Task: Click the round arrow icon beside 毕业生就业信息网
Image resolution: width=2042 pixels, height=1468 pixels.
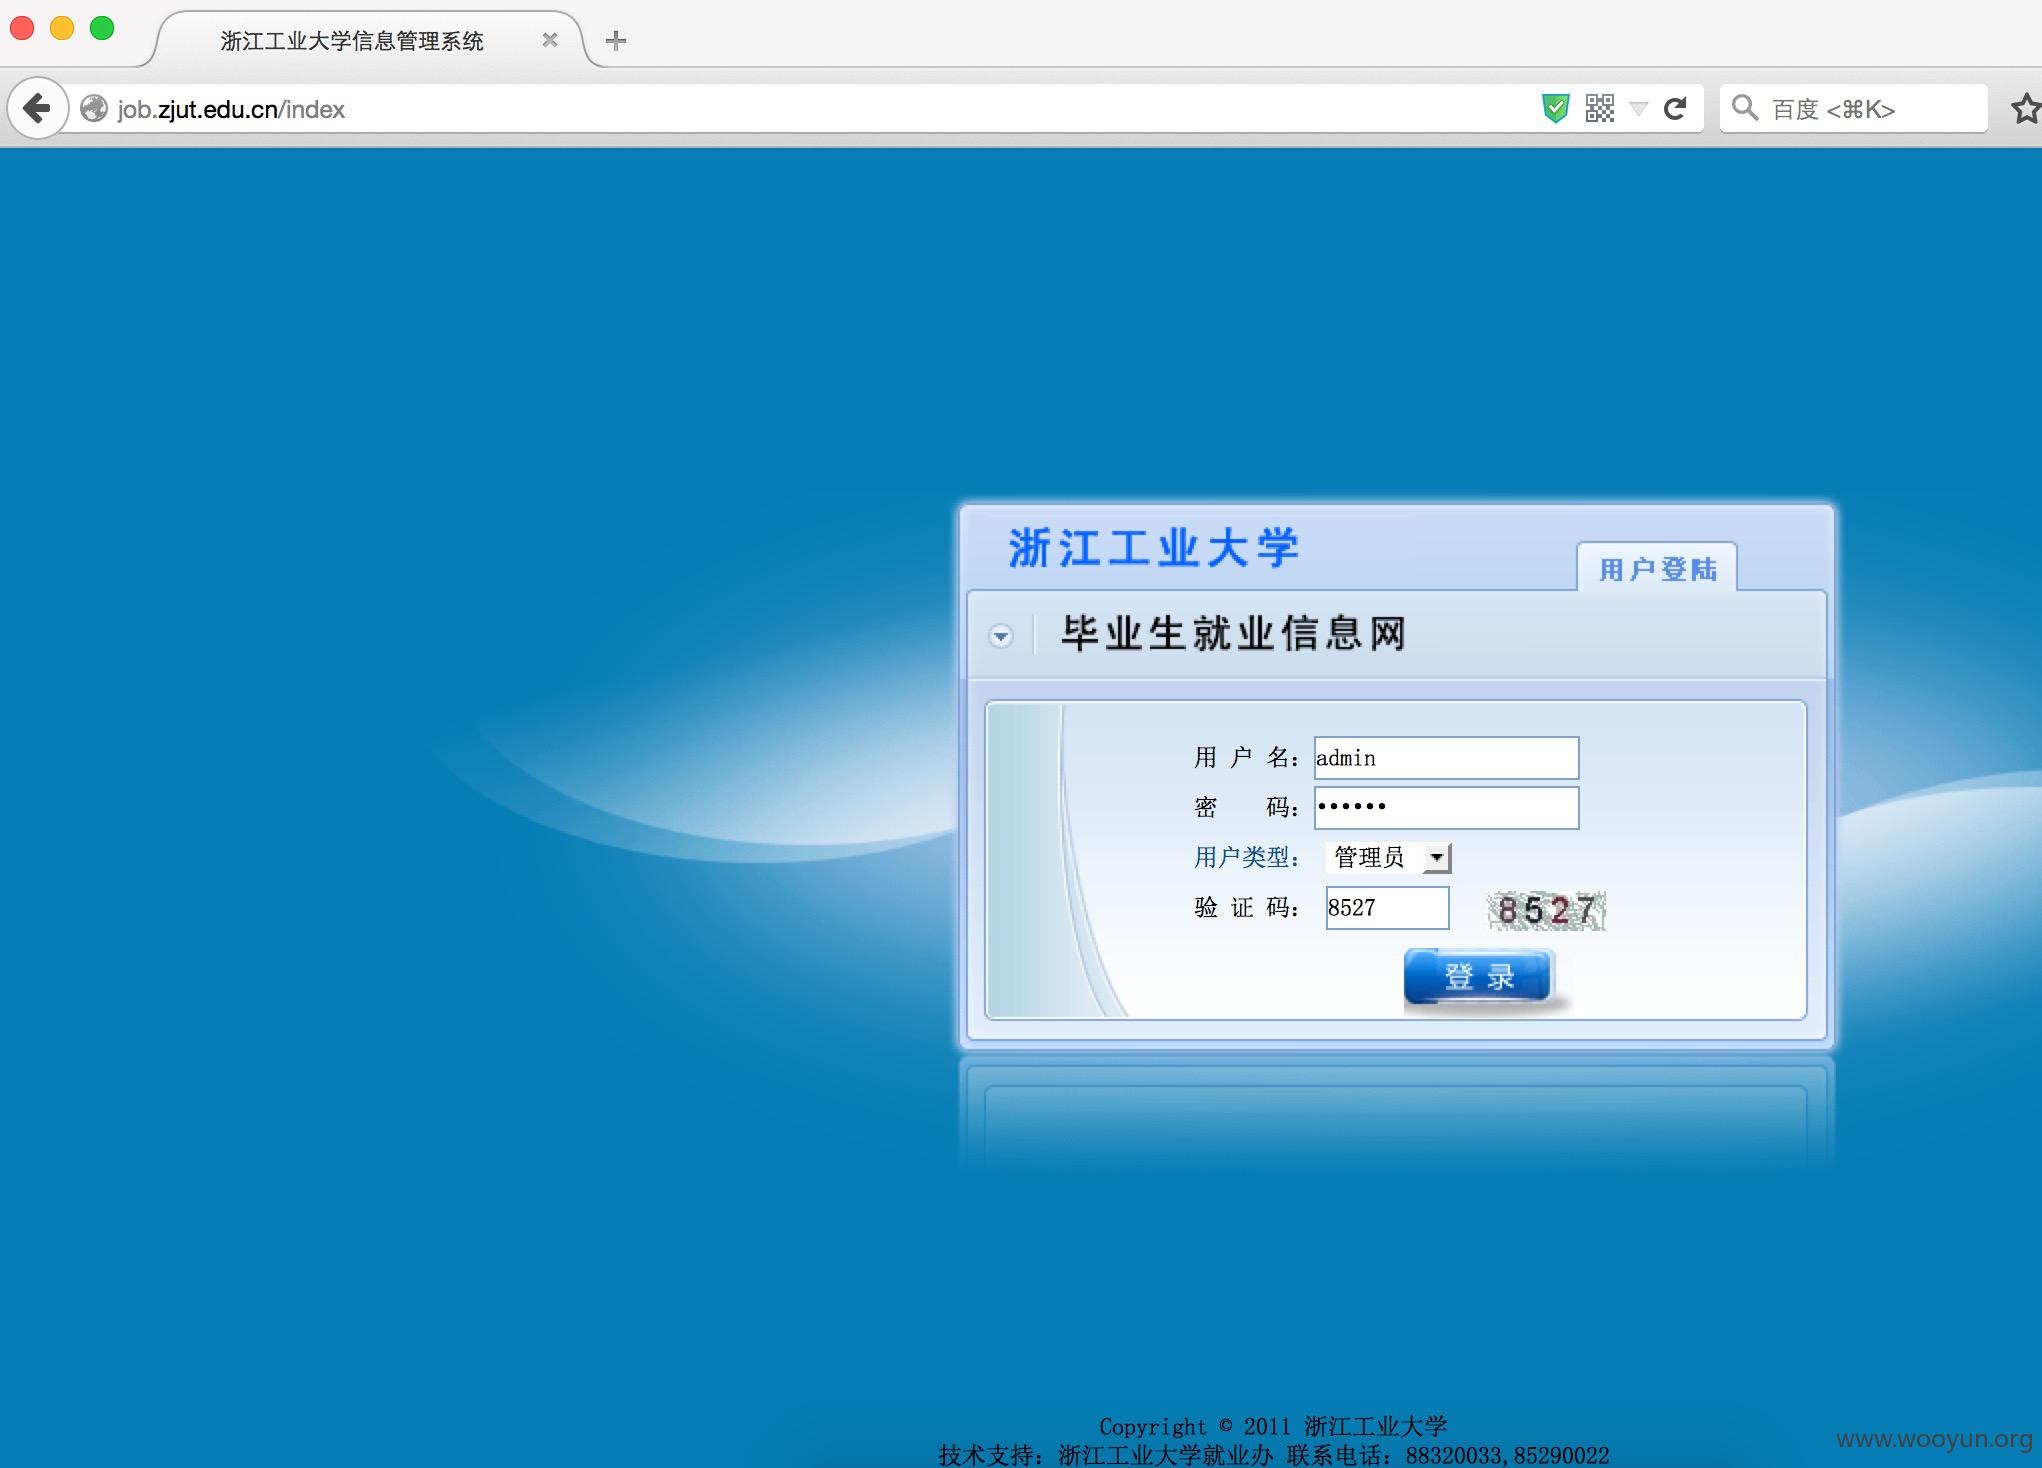Action: point(1000,636)
